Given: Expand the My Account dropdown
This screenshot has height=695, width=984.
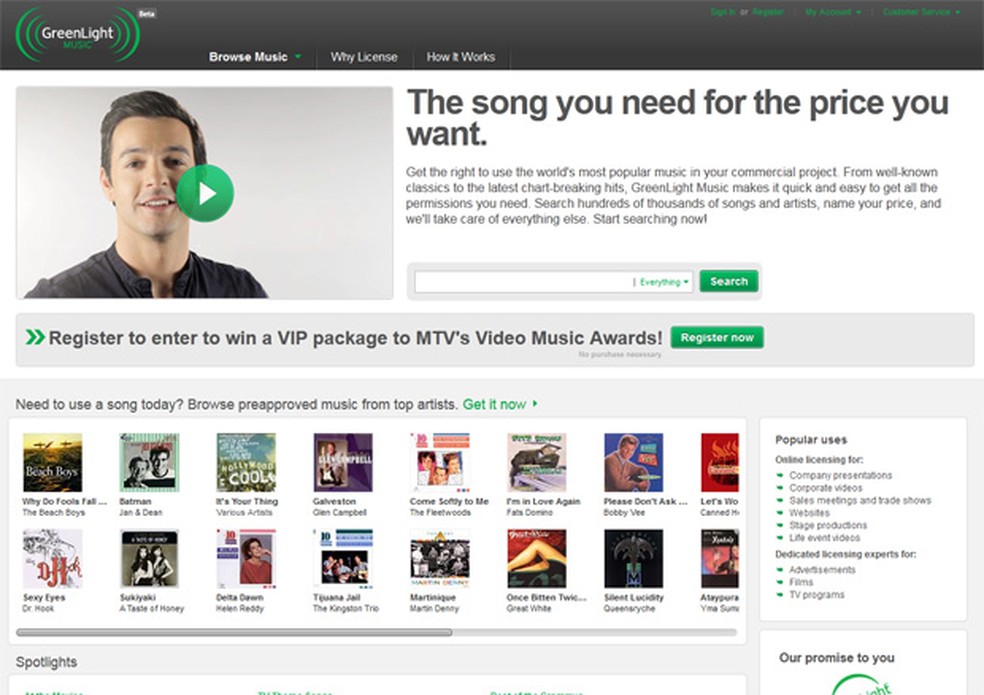Looking at the screenshot, I should [x=833, y=12].
